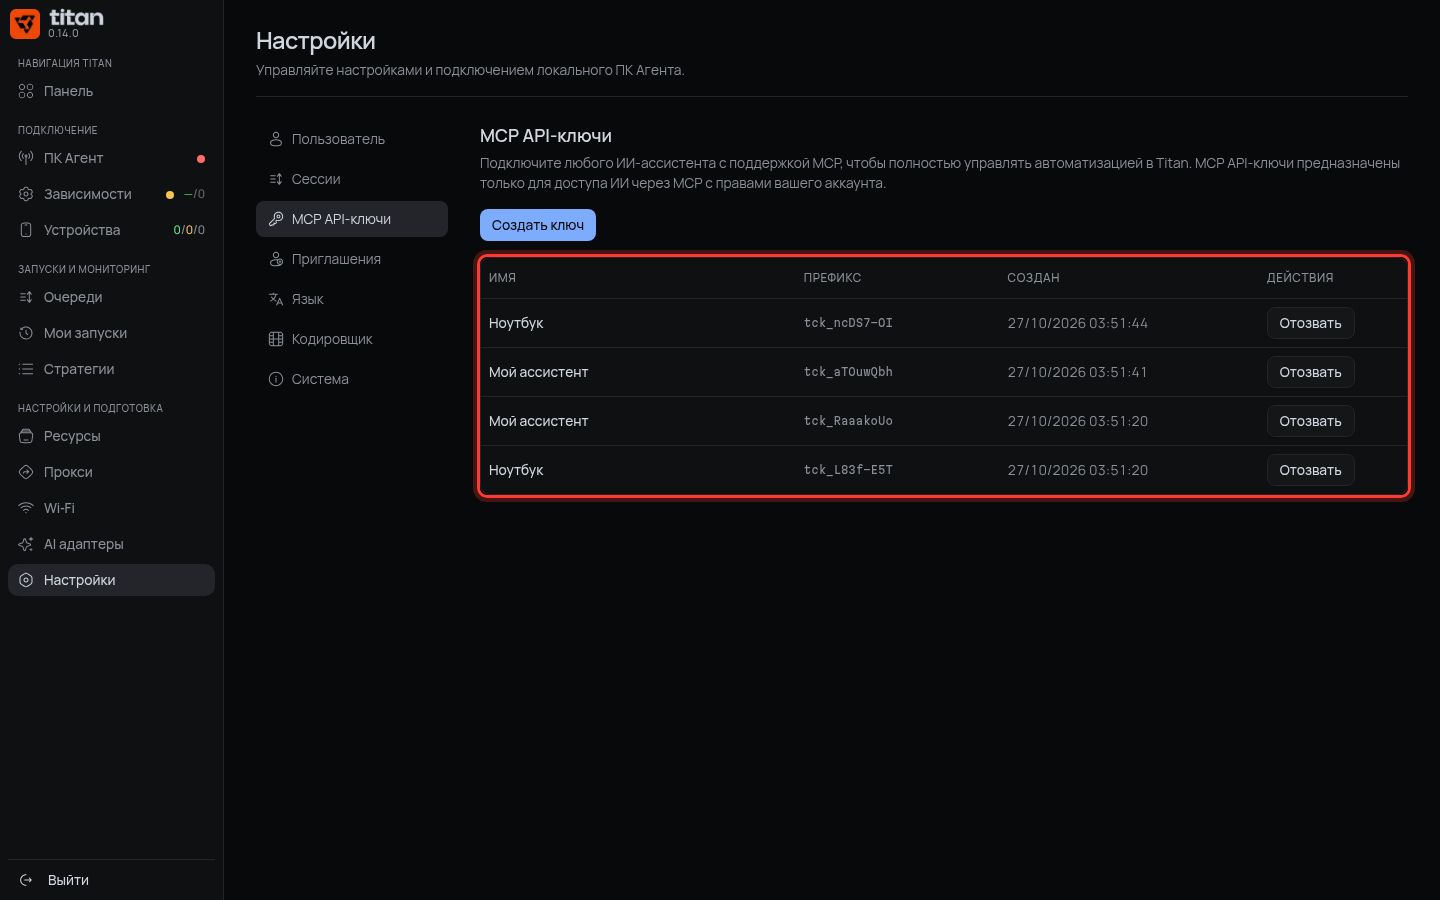Click the date 27/10/2026 03:51:44
This screenshot has height=900, width=1440.
point(1077,323)
